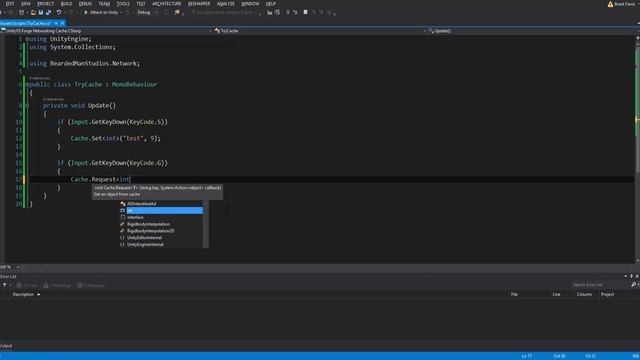Click the New Project toolbar icon
Screen dimensions: 640x360
[21, 13]
